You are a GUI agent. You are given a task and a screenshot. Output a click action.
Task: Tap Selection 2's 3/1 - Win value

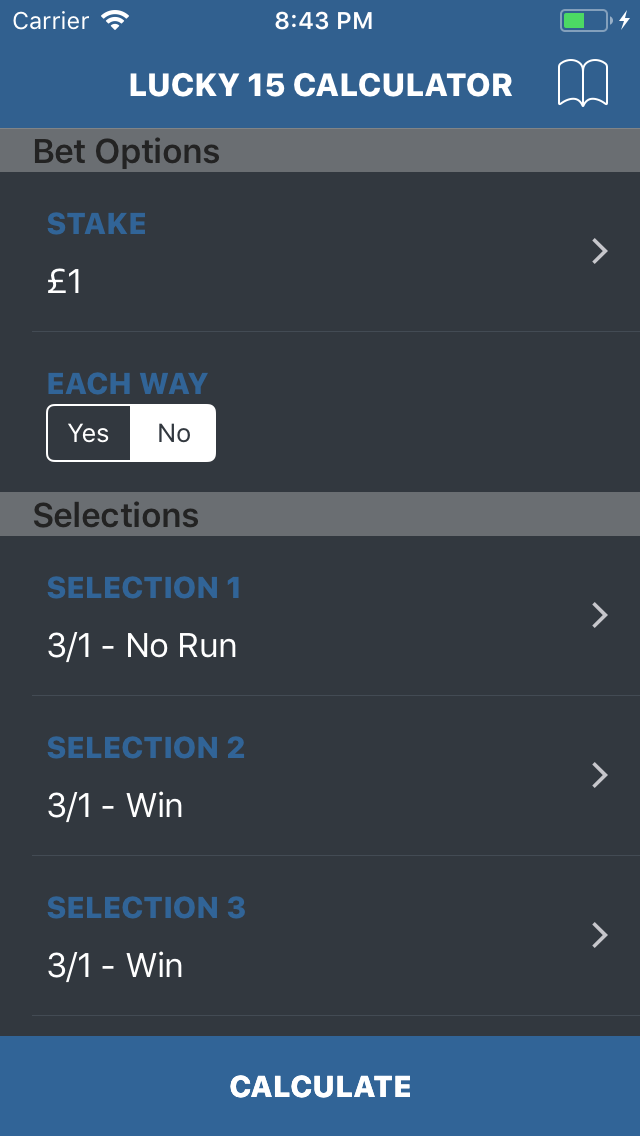pos(115,806)
